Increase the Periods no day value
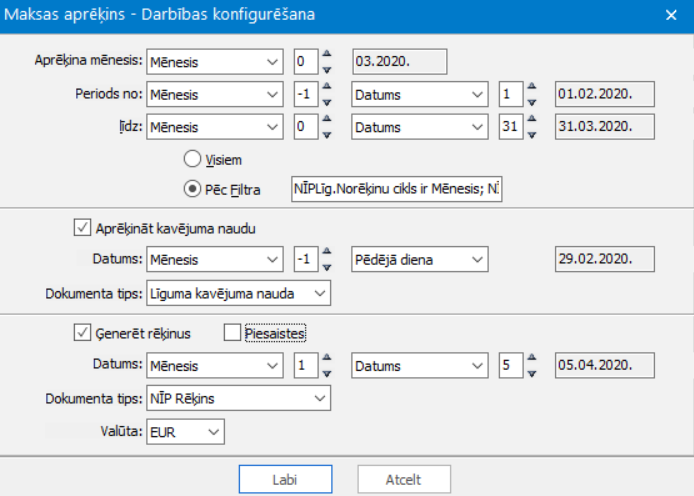The width and height of the screenshot is (694, 496). tap(531, 88)
